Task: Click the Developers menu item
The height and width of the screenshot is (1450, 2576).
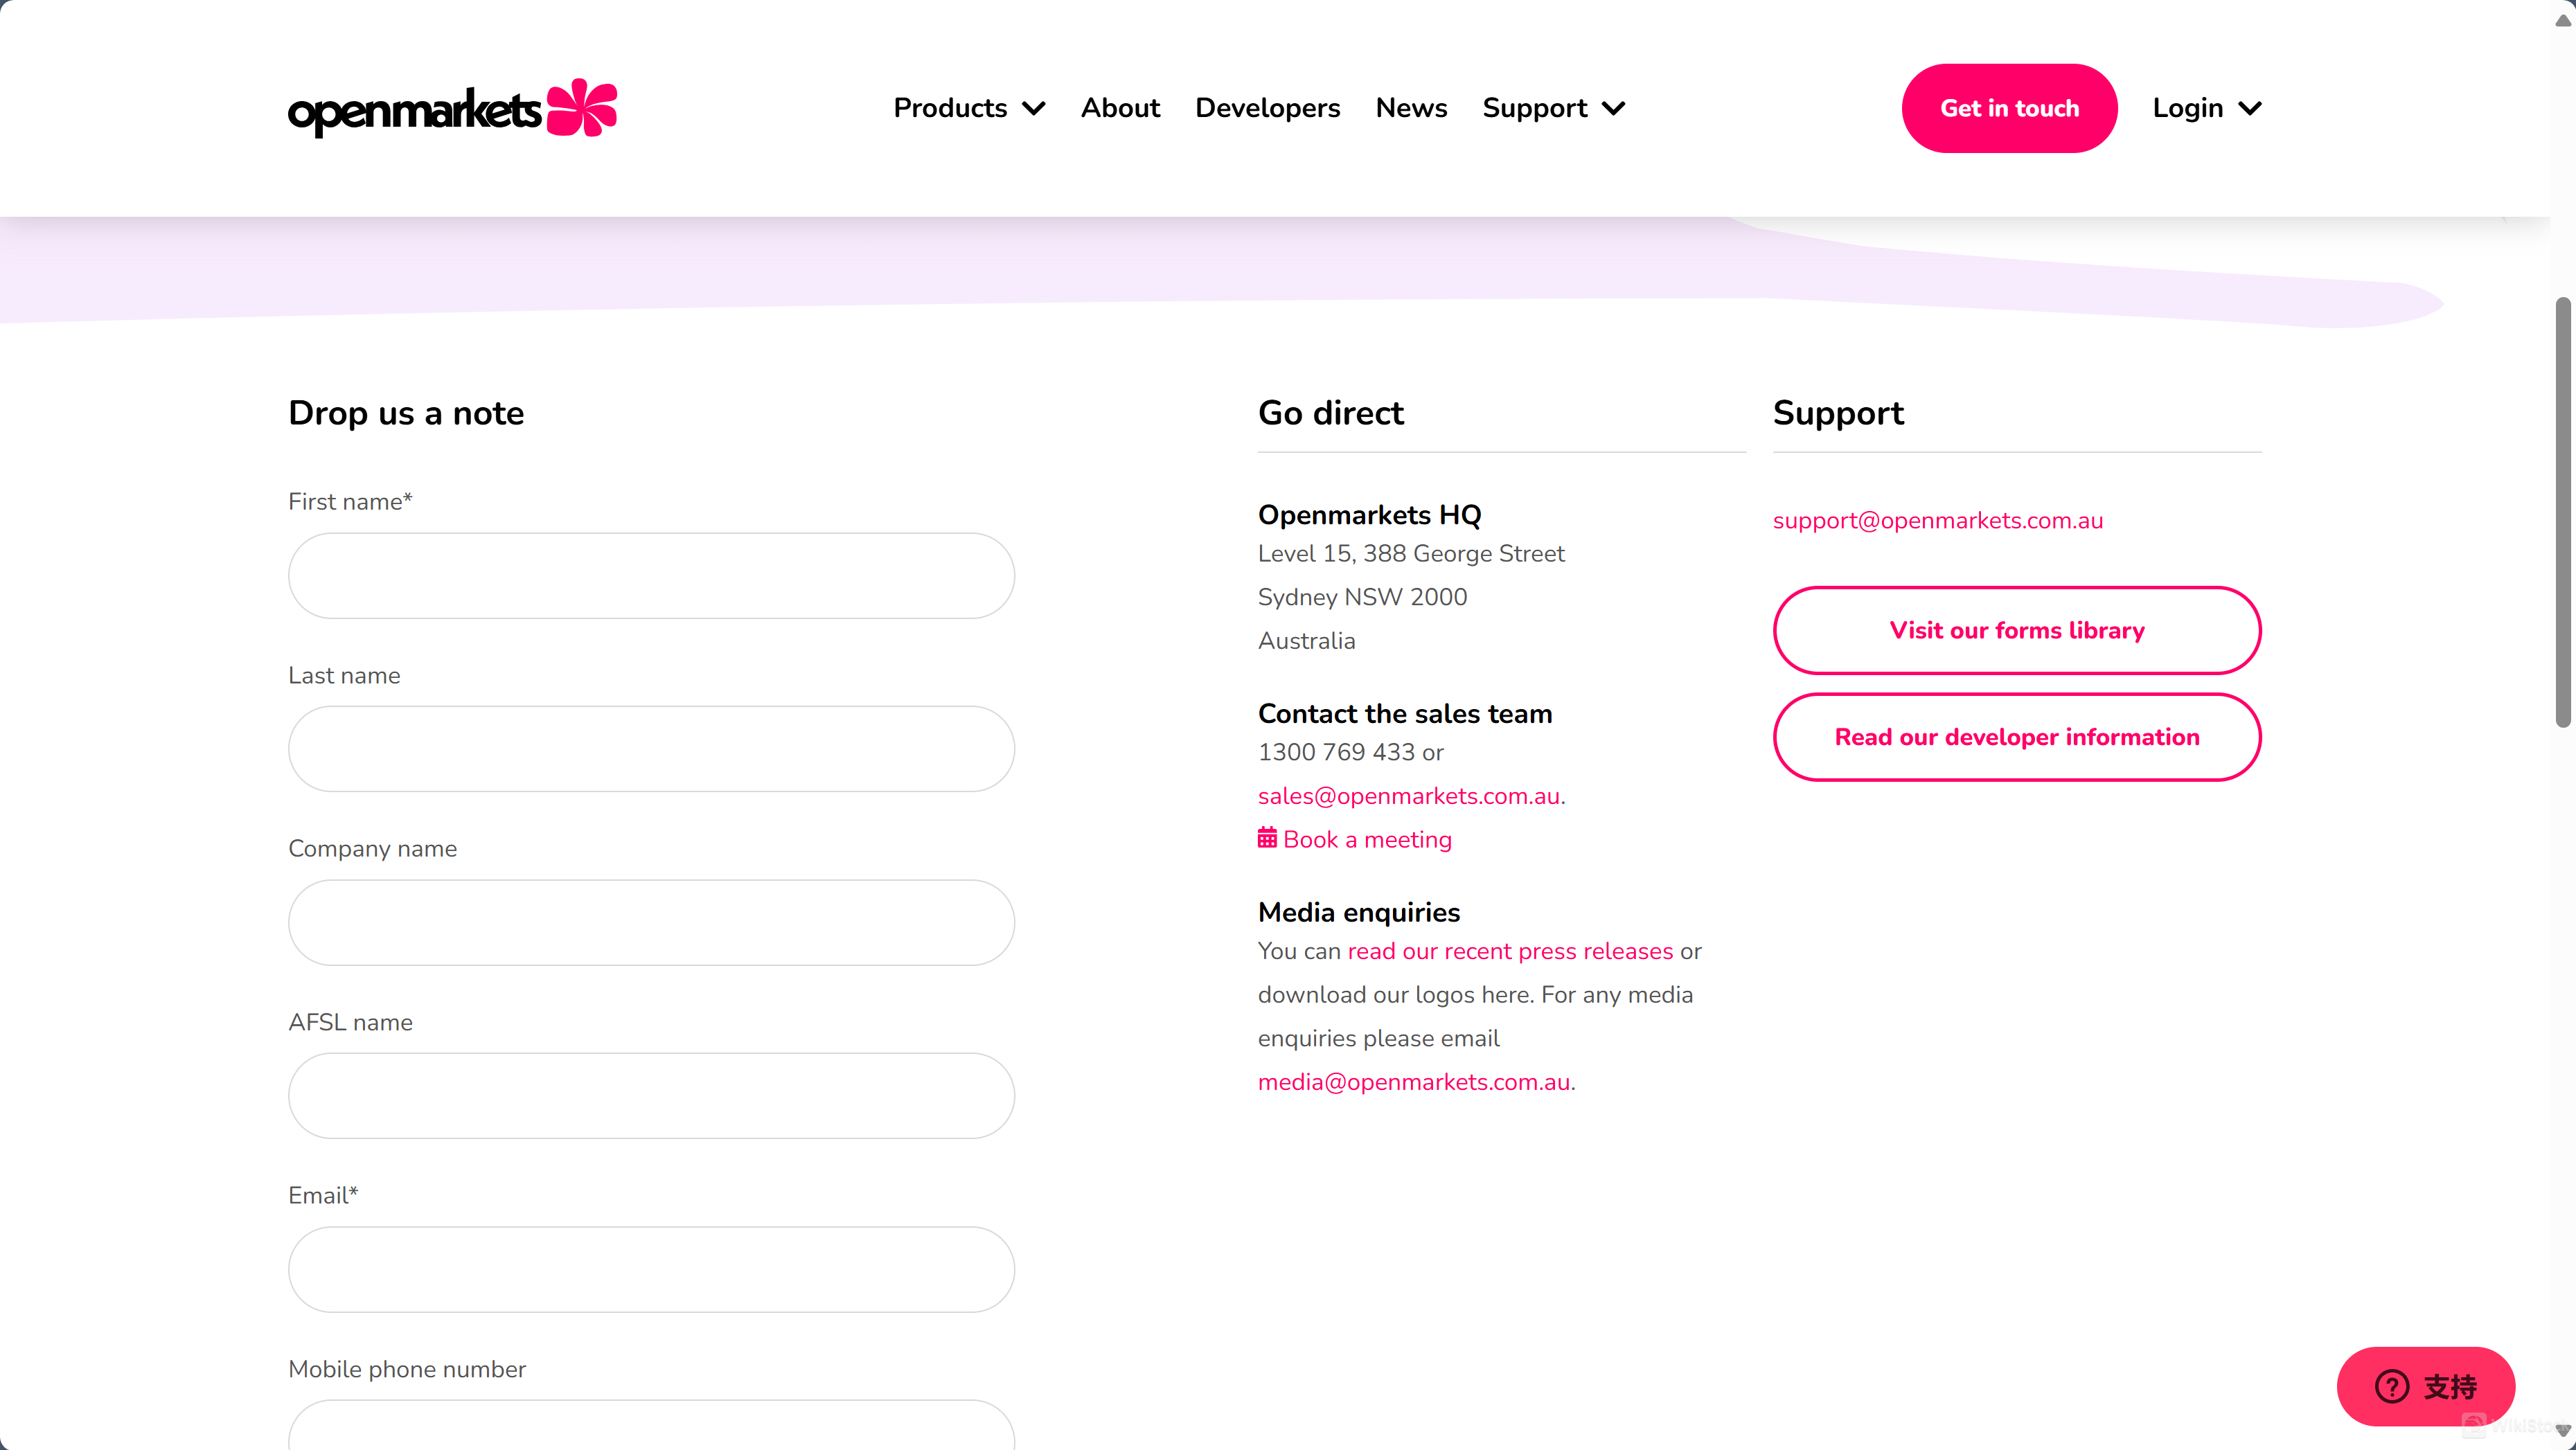Action: pos(1267,108)
